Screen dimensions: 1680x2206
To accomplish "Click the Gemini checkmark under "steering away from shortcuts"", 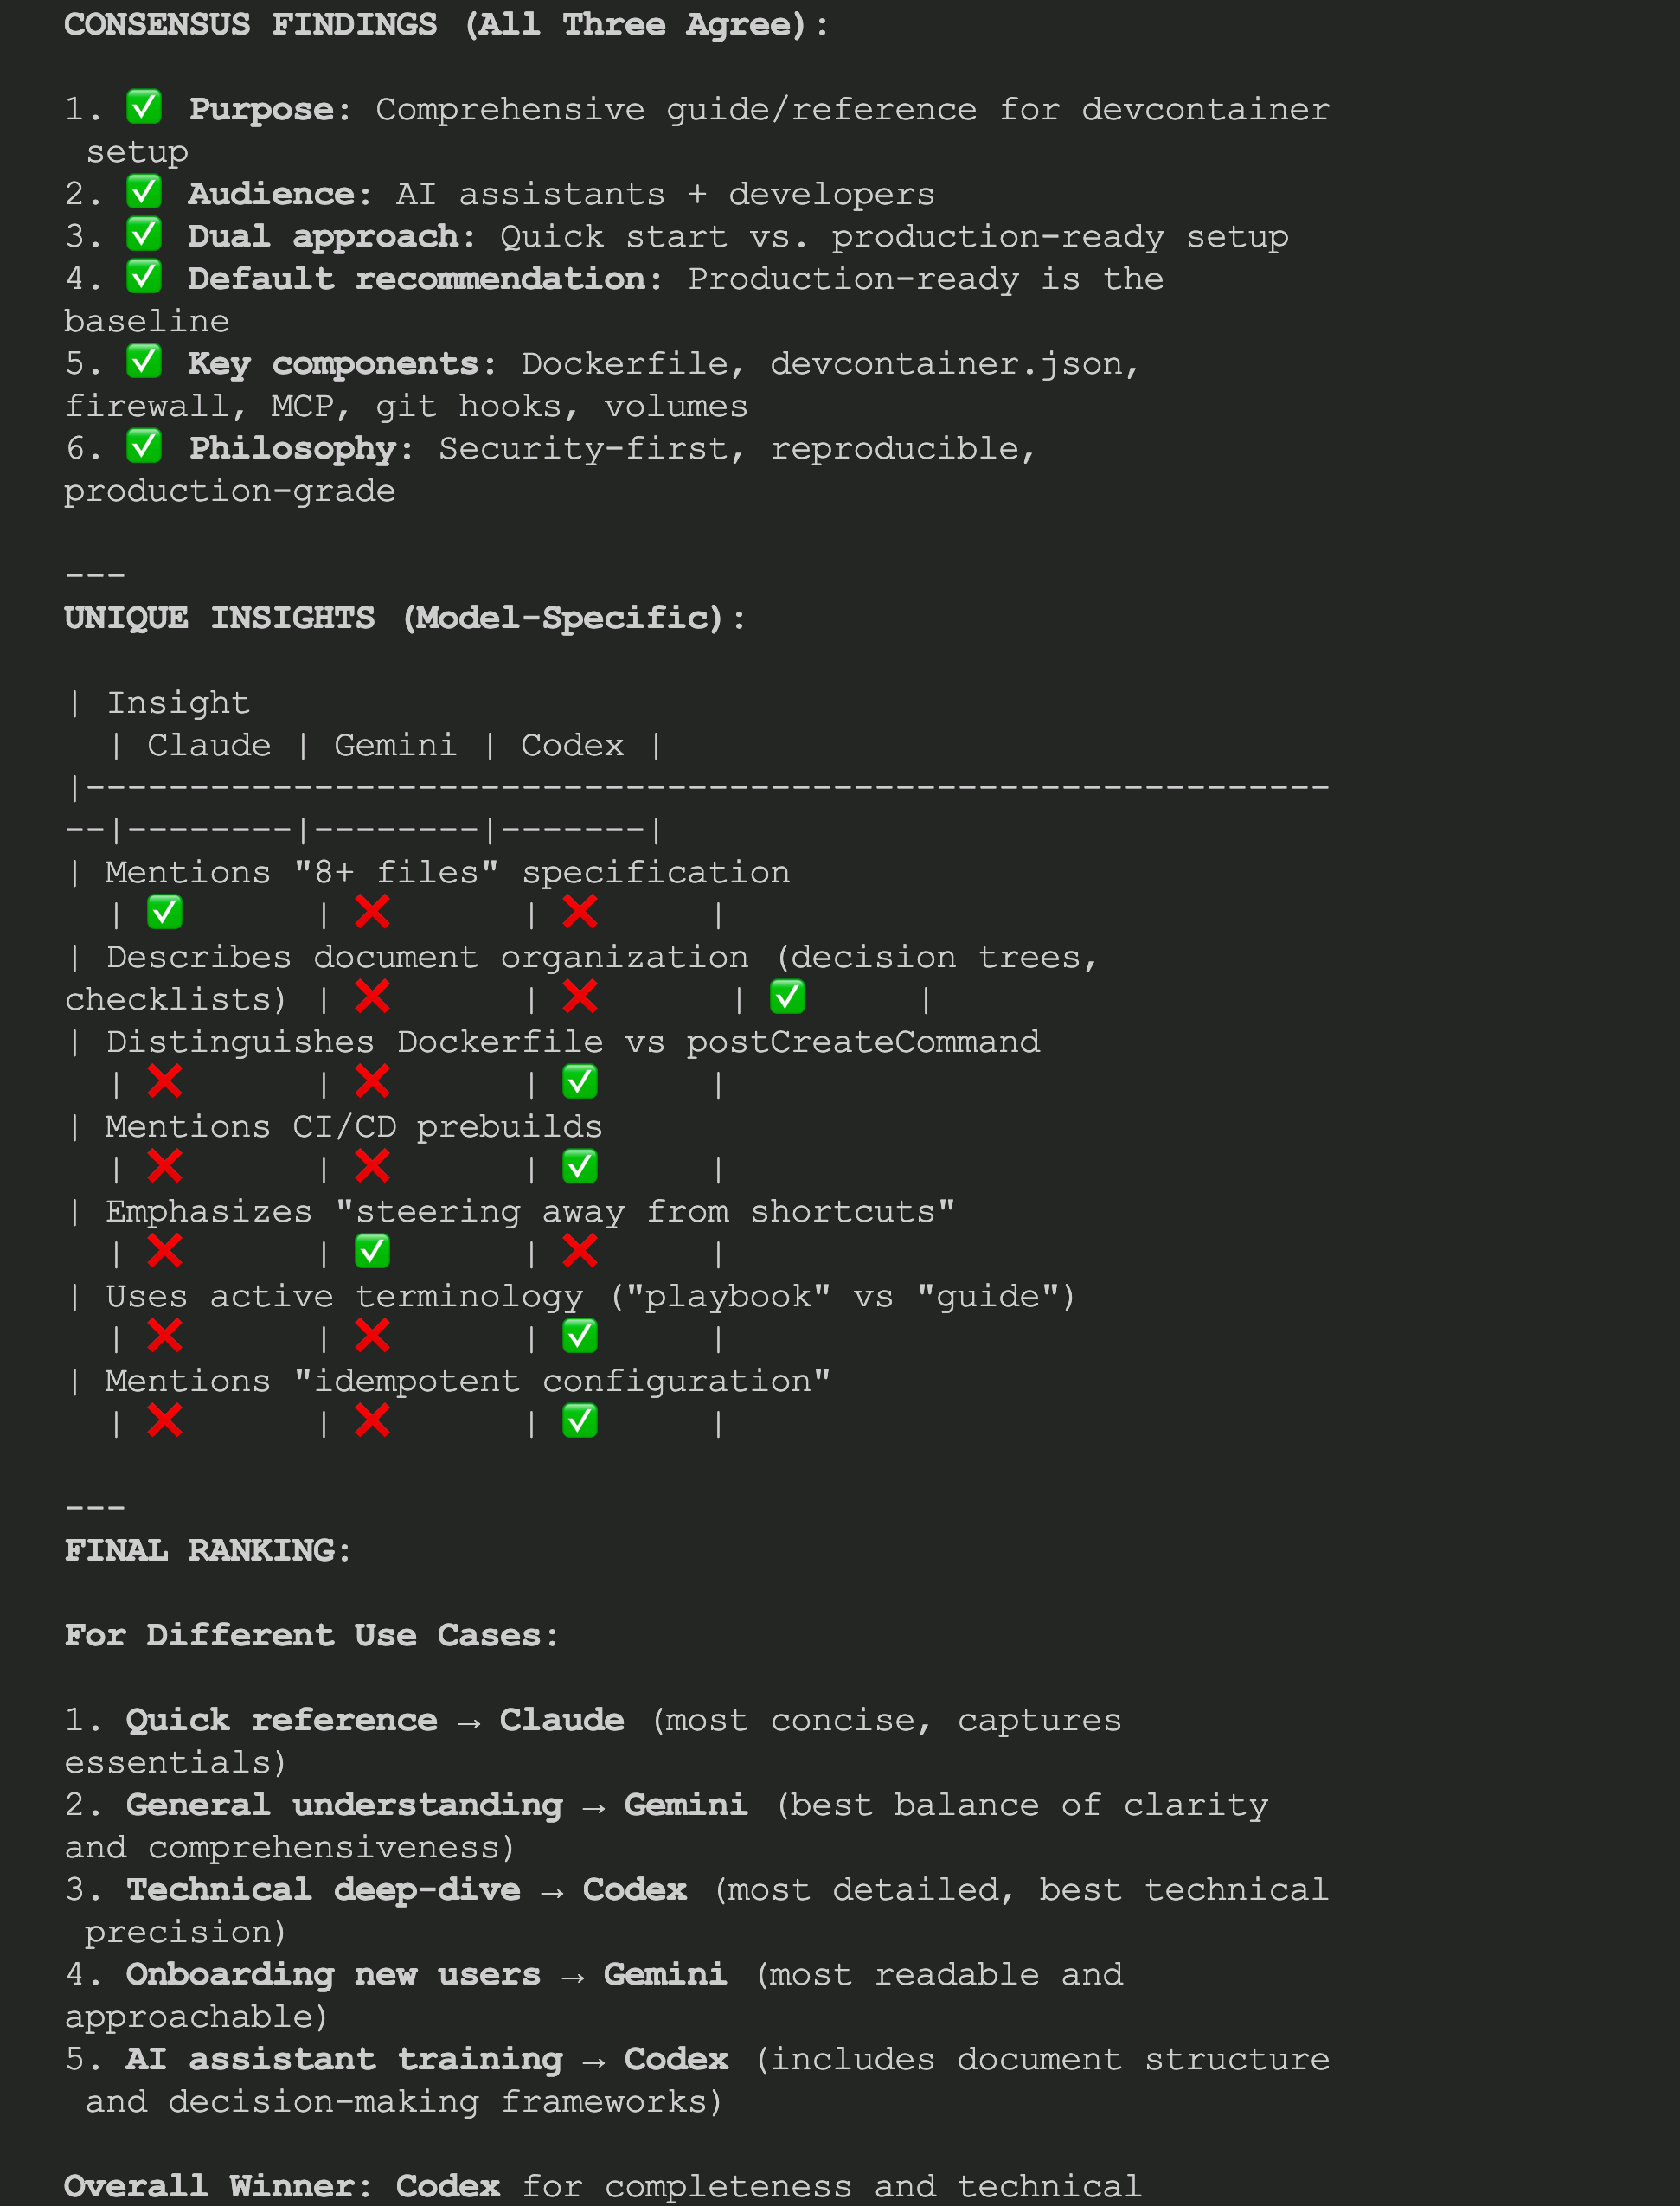I will (372, 1251).
